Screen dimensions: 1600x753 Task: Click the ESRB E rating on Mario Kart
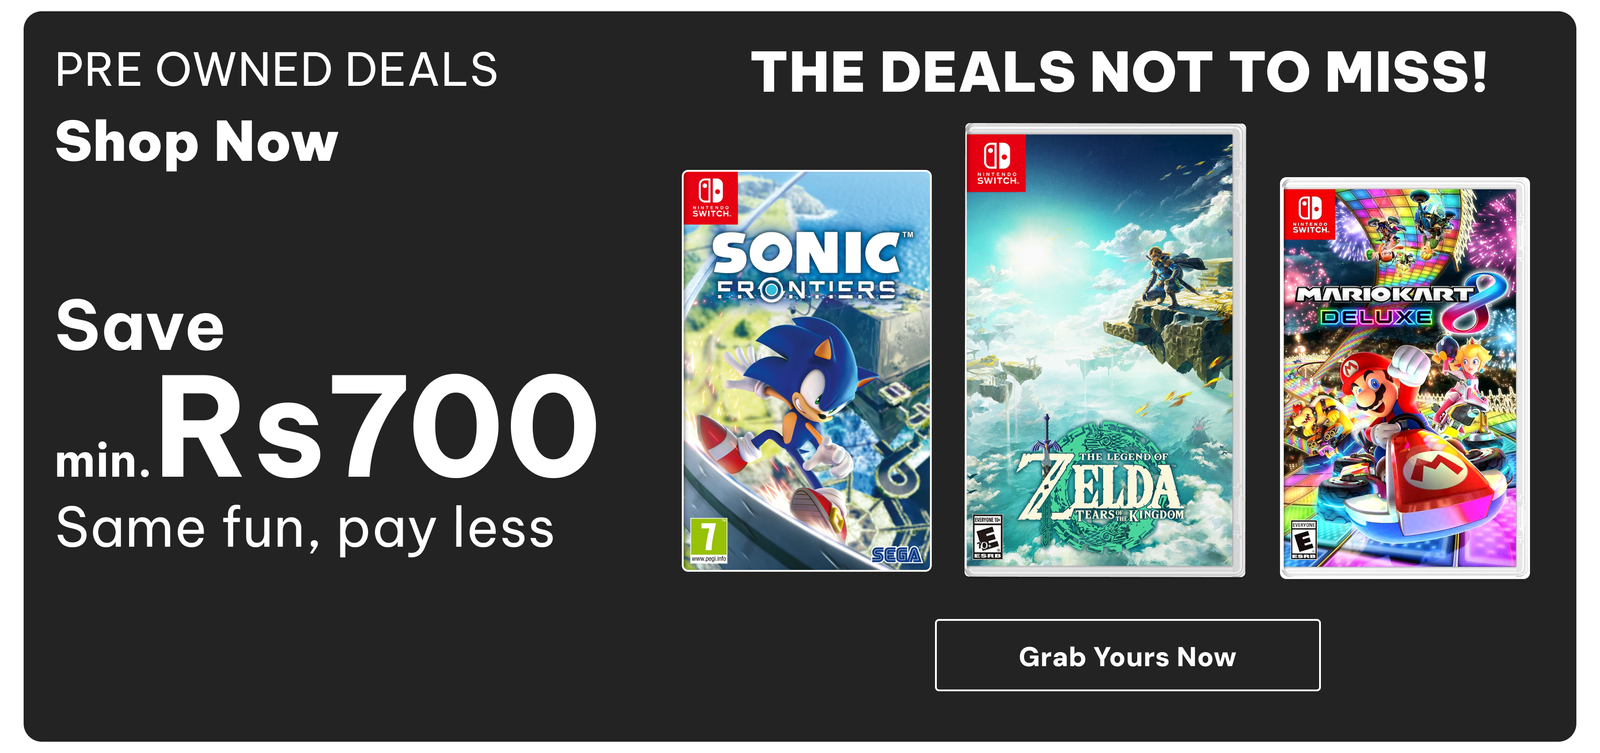click(1304, 540)
